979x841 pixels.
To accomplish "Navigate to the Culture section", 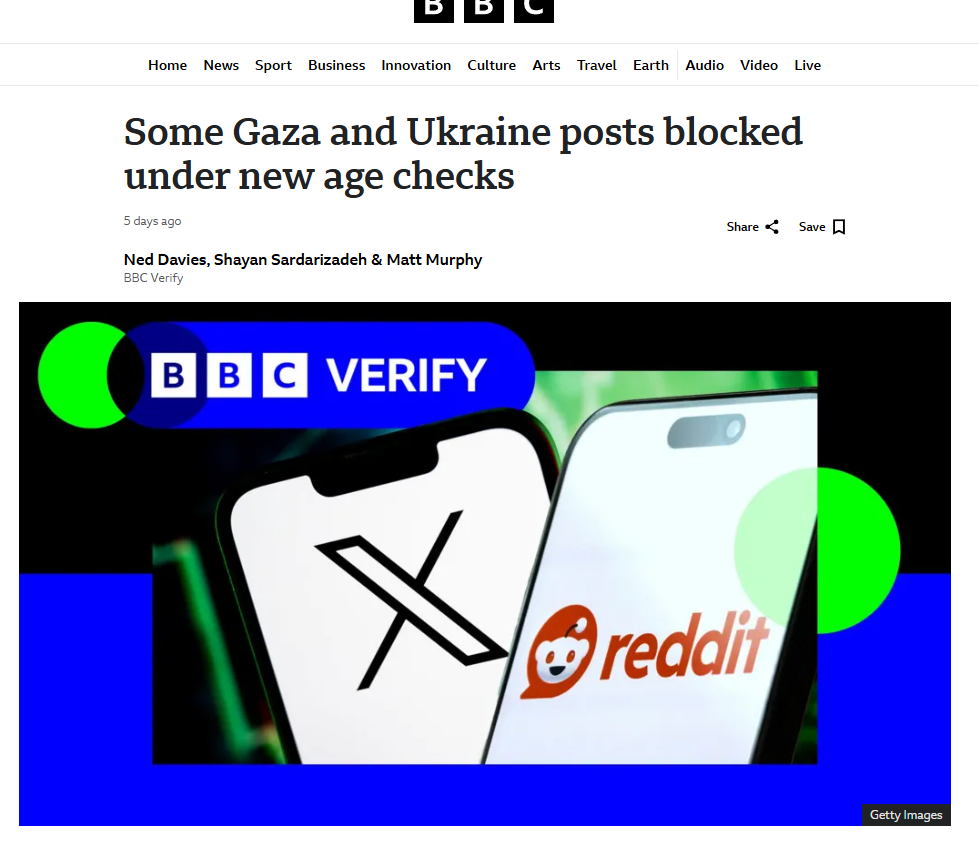I will click(x=491, y=65).
